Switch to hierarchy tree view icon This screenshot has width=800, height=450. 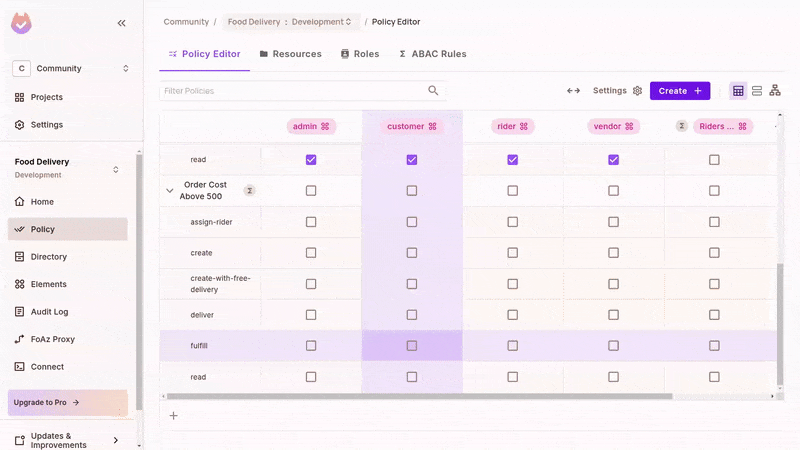click(775, 91)
